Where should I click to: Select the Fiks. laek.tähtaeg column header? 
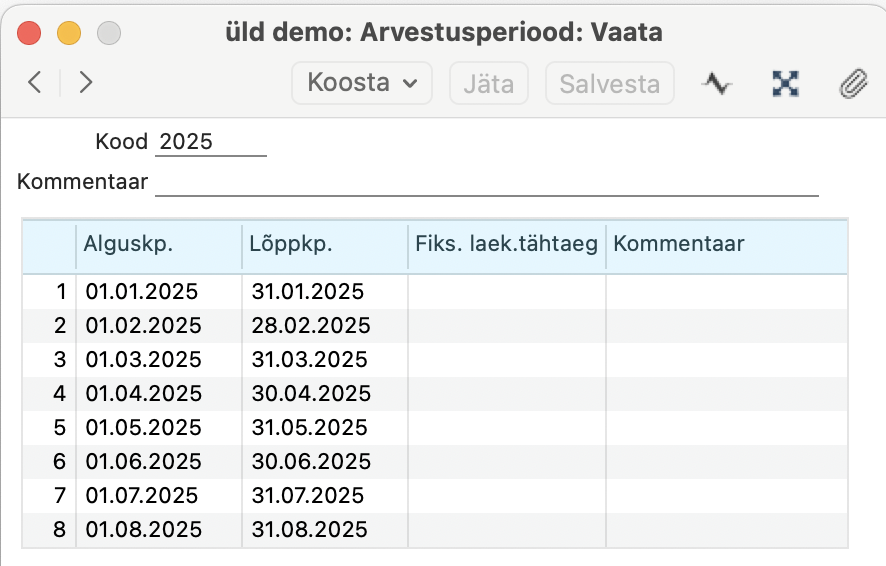point(507,244)
